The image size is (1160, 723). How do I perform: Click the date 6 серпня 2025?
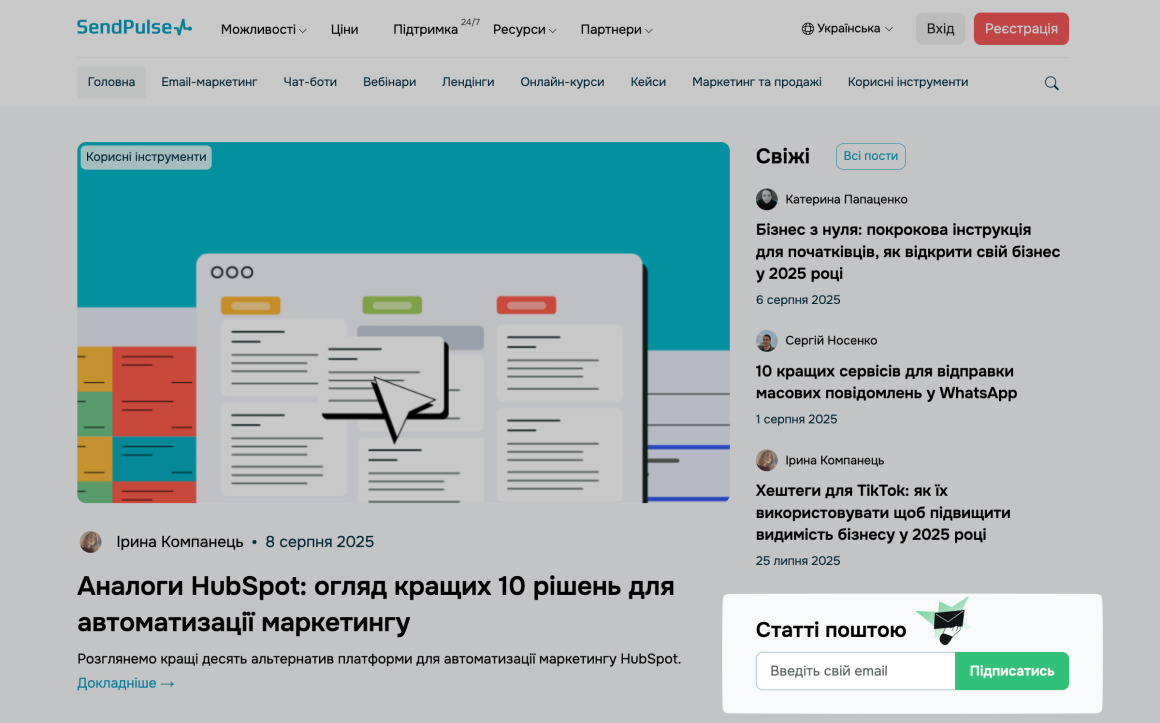798,300
